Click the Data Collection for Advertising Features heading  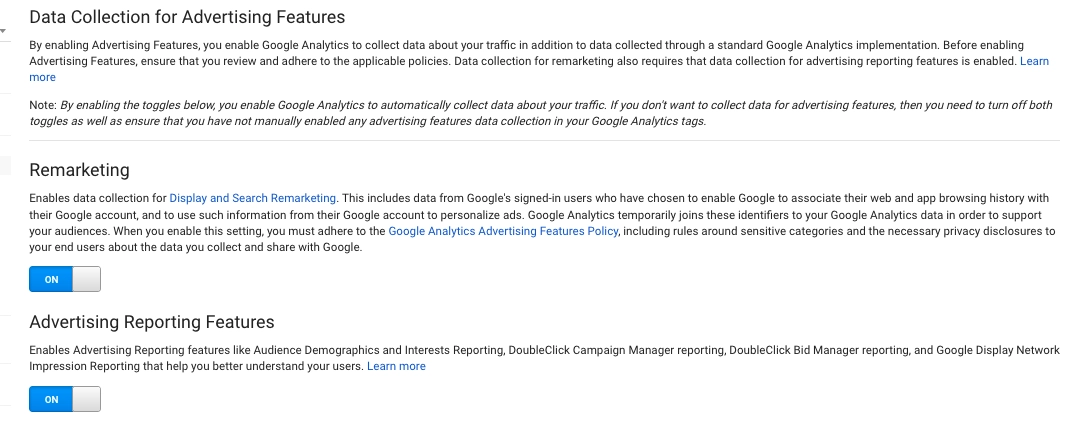coord(187,17)
